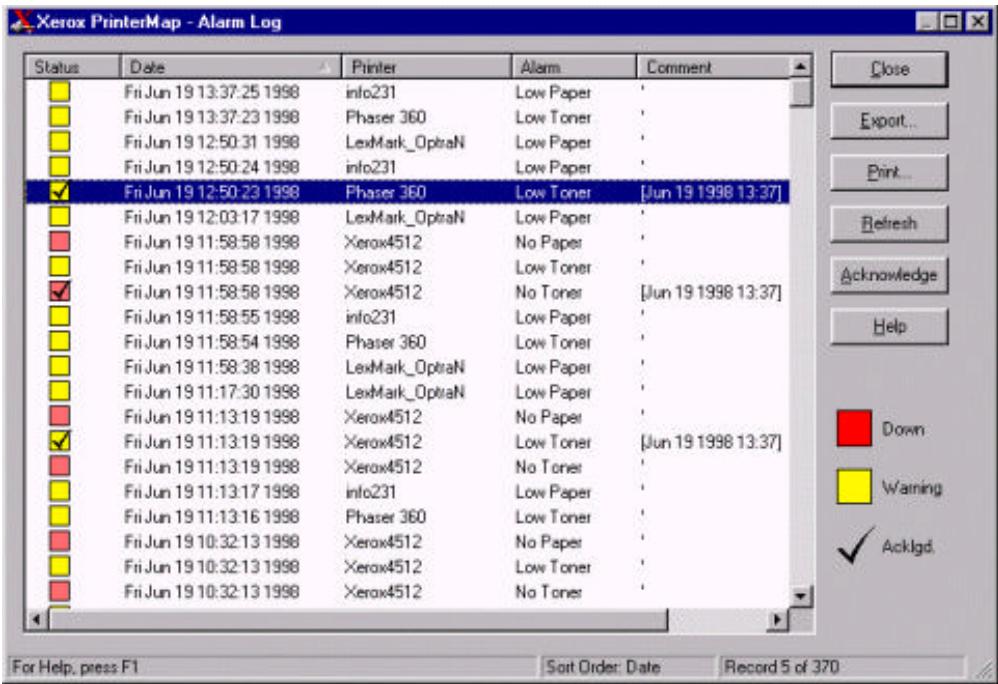Image resolution: width=998 pixels, height=684 pixels.
Task: Click the left arrow of the horizontal scrollbar
Action: click(x=36, y=619)
